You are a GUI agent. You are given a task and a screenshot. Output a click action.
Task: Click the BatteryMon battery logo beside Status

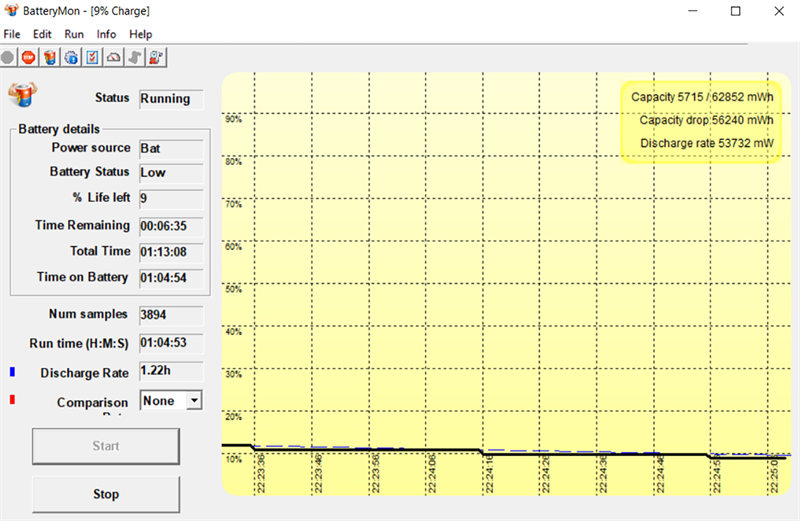tap(22, 94)
